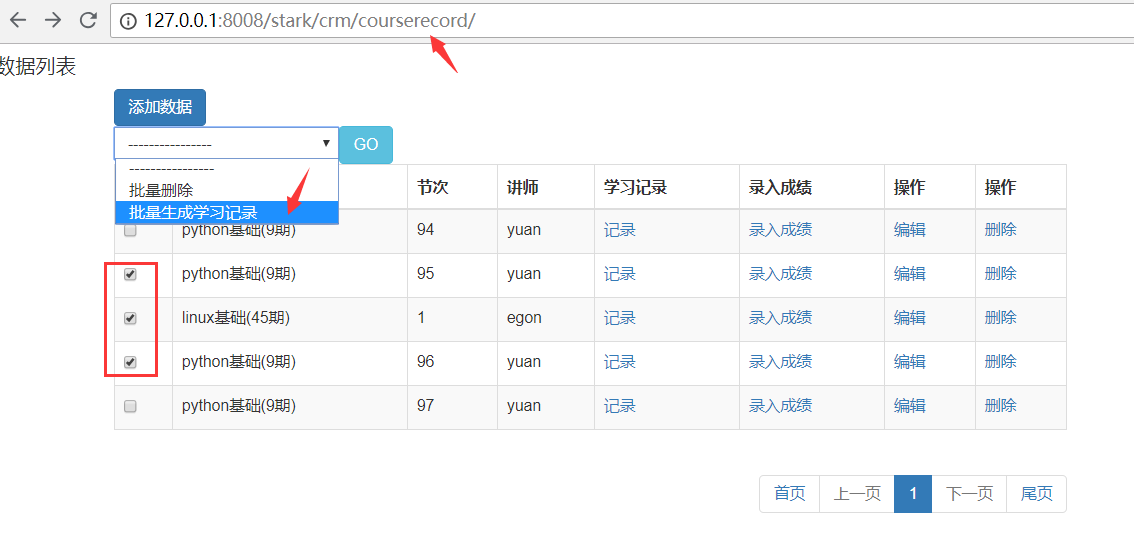Edit the lesson 95 row via 编辑
1134x541 pixels.
pos(910,273)
